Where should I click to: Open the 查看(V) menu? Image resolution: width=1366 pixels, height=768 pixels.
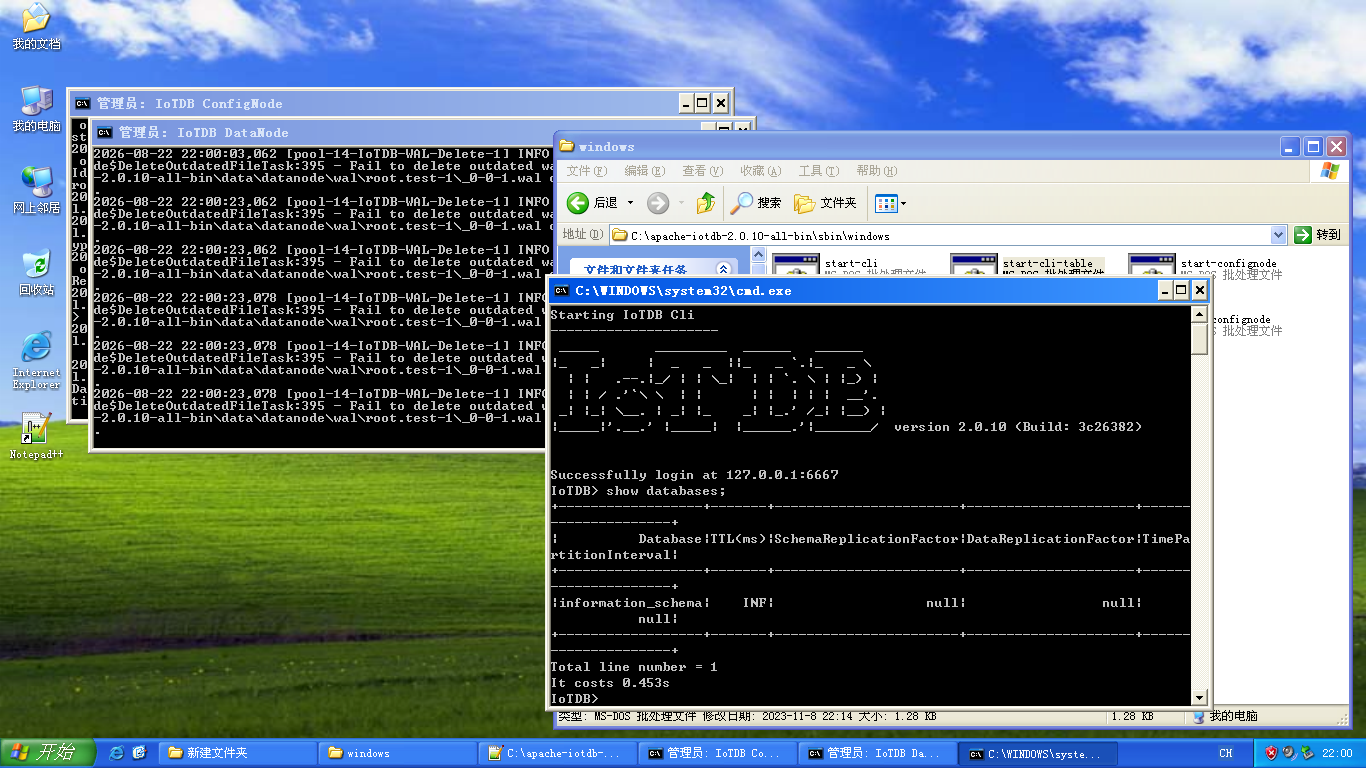pos(702,171)
